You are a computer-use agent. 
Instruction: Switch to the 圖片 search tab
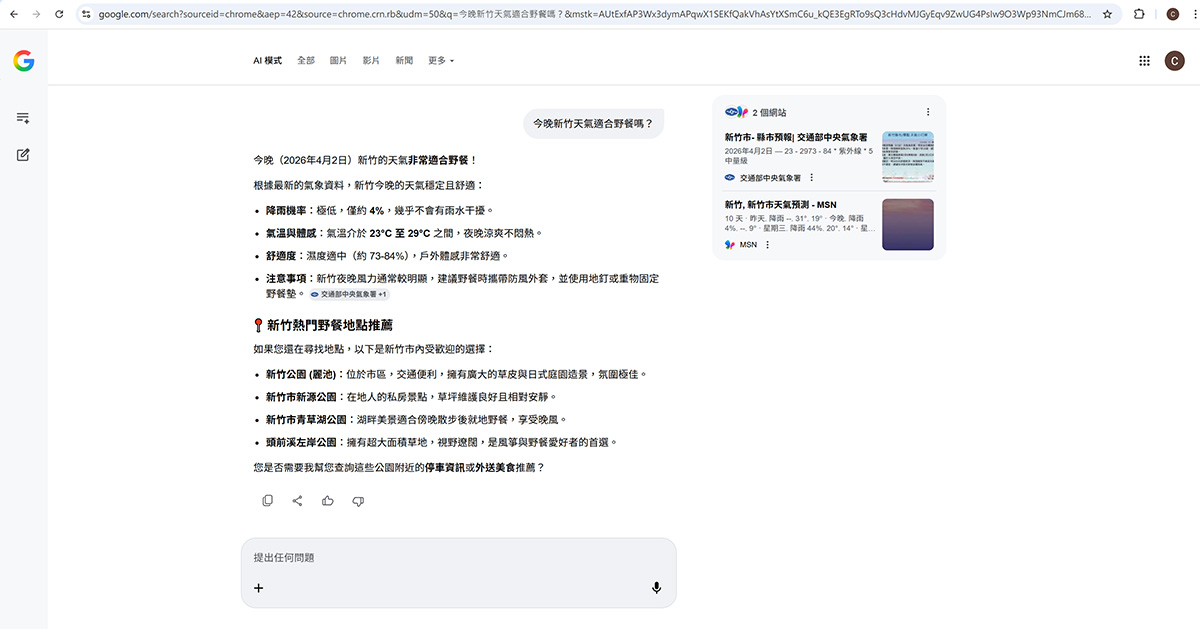[x=337, y=60]
